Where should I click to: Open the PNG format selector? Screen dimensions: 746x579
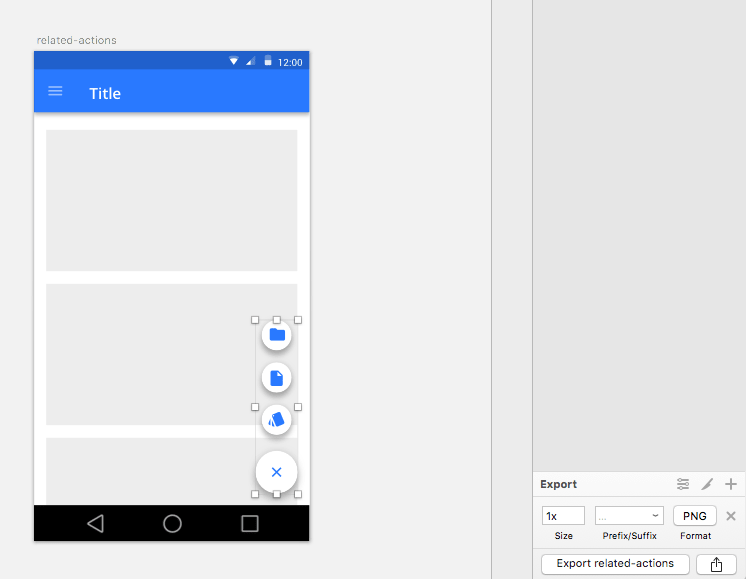[695, 516]
